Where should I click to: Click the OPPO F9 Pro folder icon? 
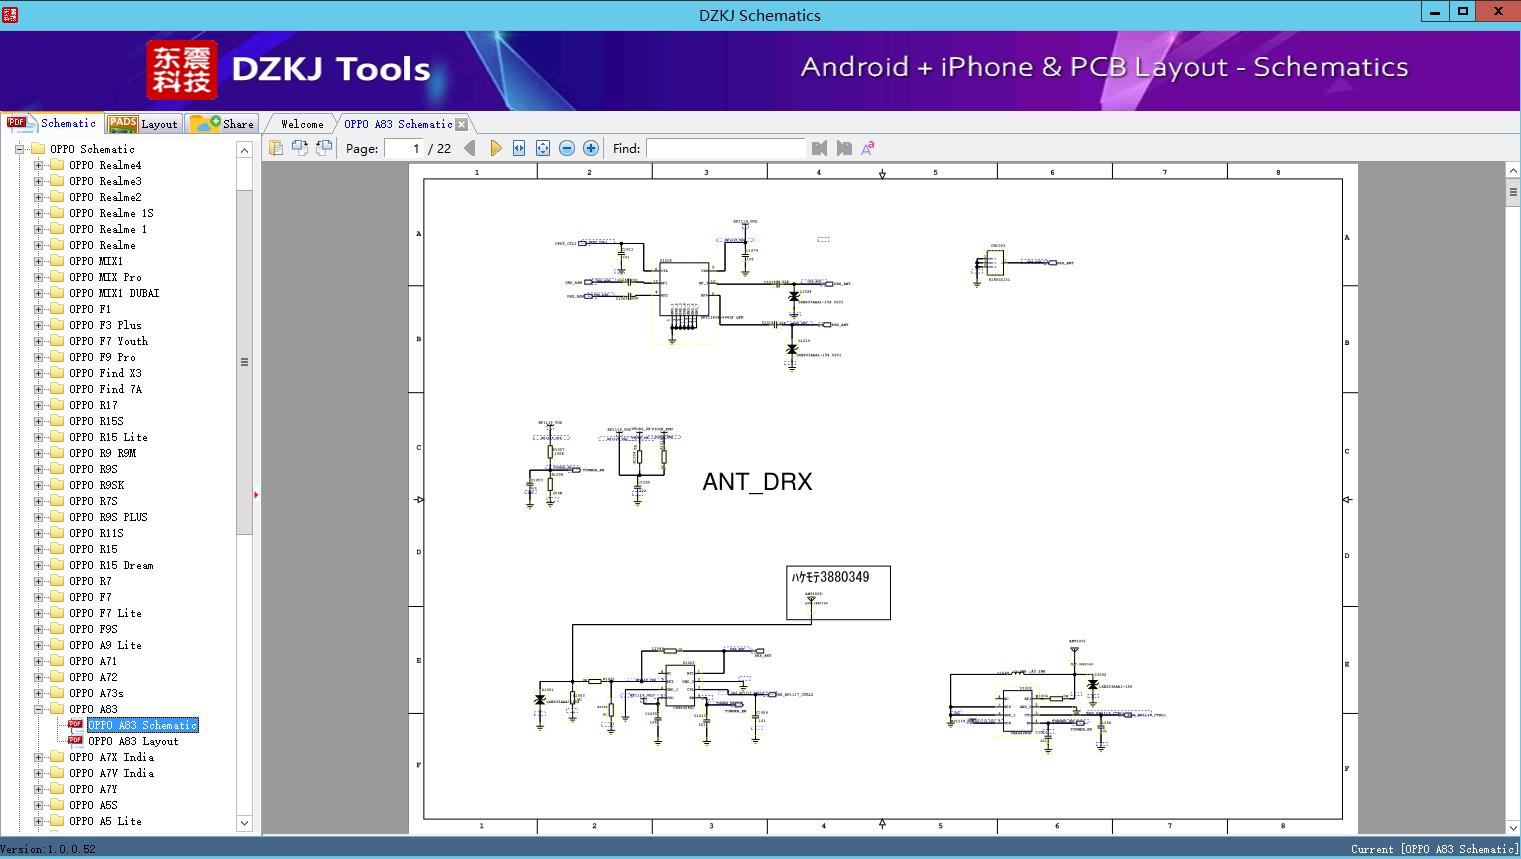tap(57, 357)
